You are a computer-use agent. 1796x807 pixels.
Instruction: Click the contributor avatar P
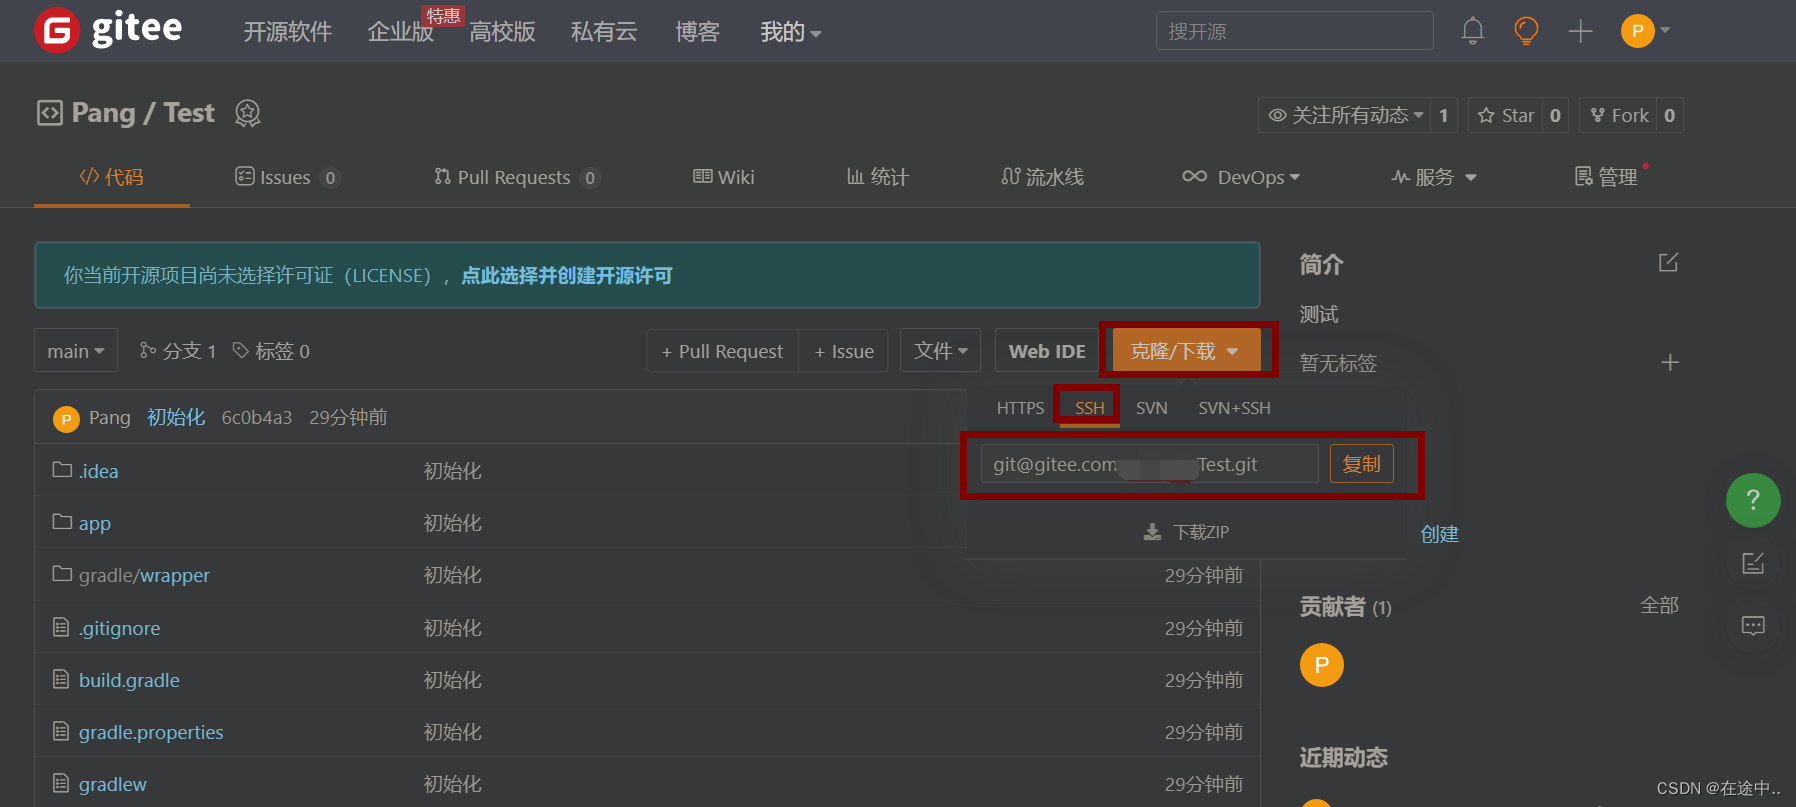tap(1322, 665)
